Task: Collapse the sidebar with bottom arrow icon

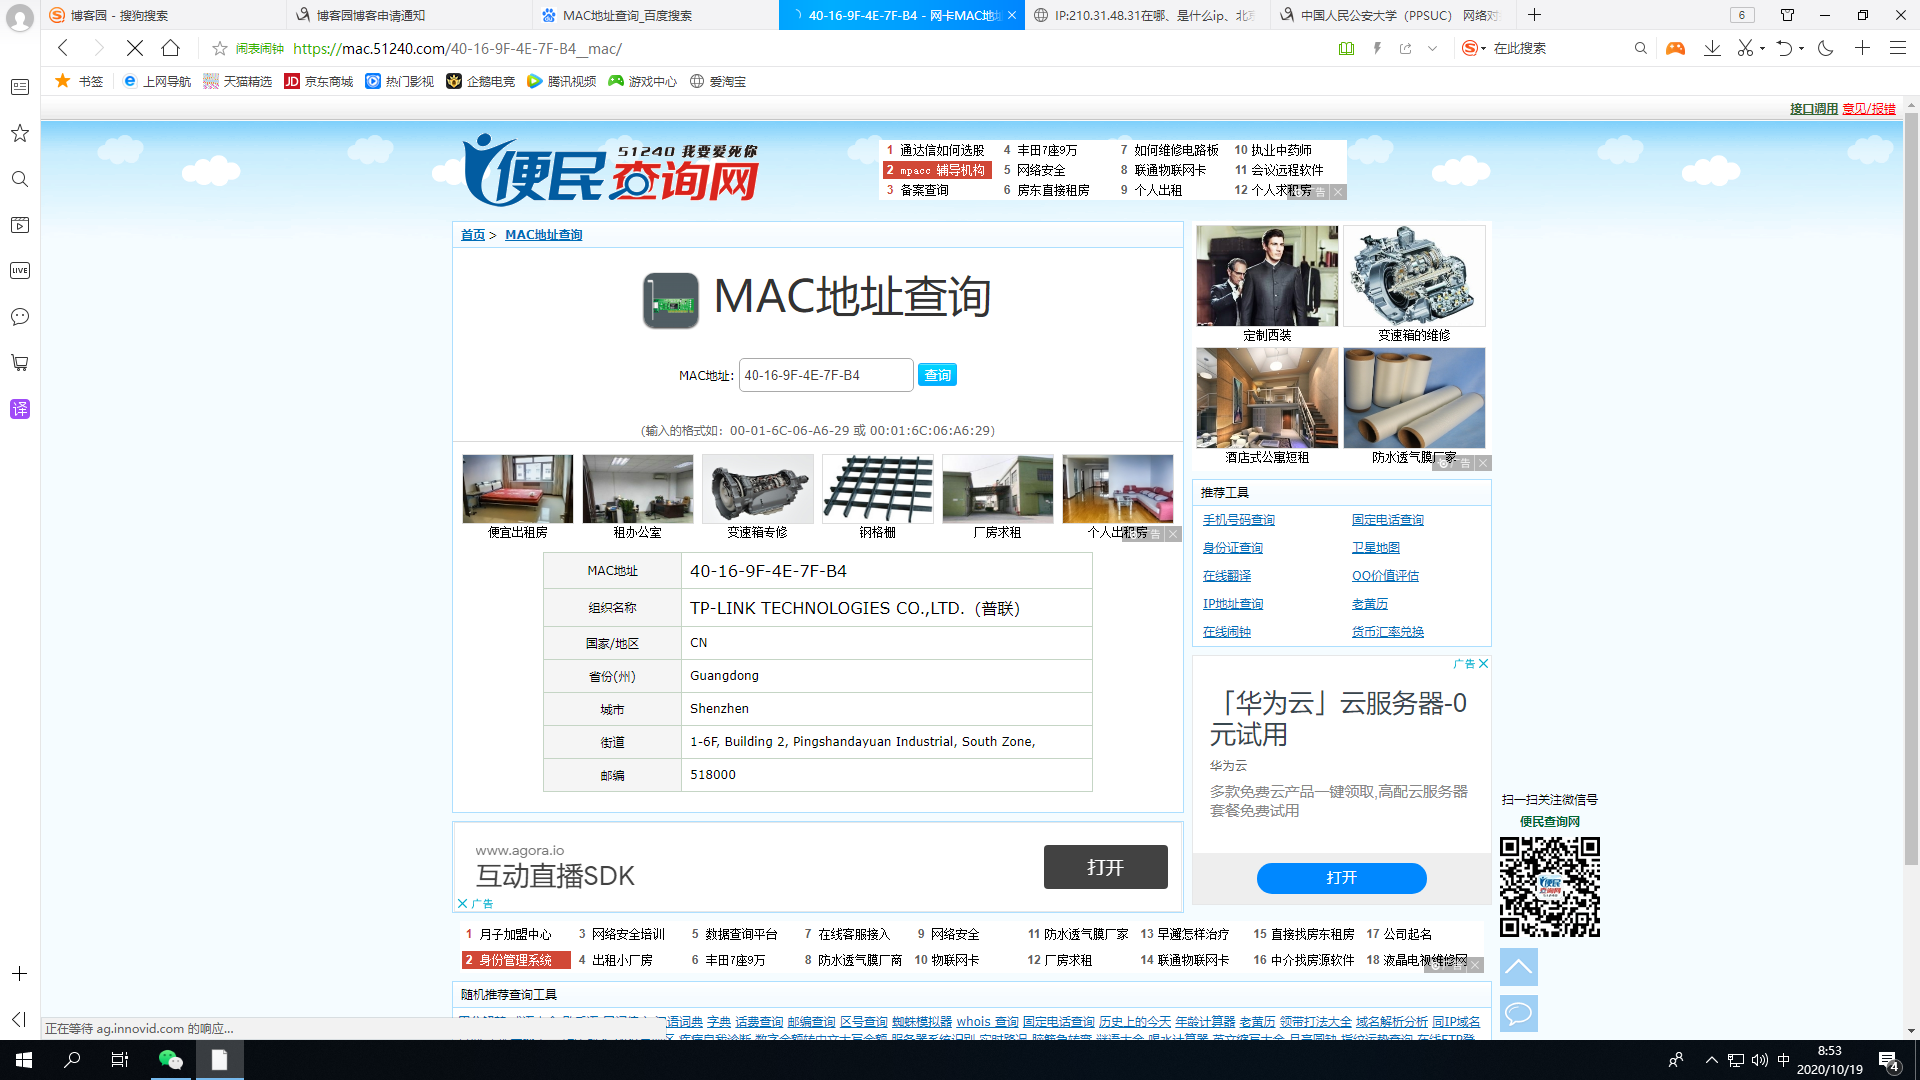Action: pos(19,1019)
